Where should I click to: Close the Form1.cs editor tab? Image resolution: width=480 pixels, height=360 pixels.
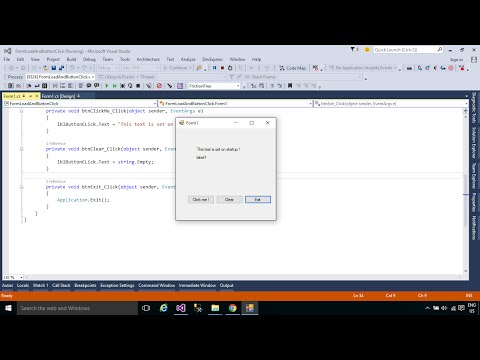(x=37, y=96)
